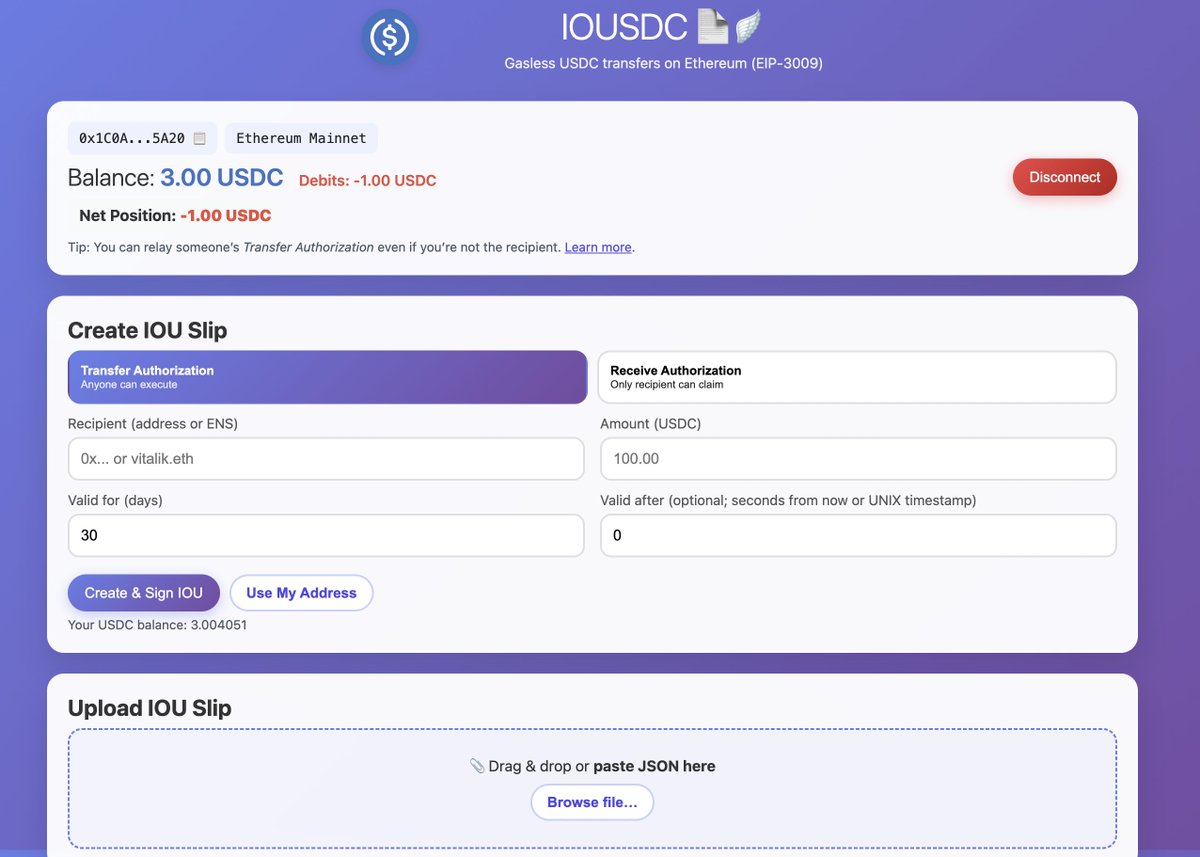Click Use My Address button
This screenshot has width=1200, height=857.
(301, 593)
